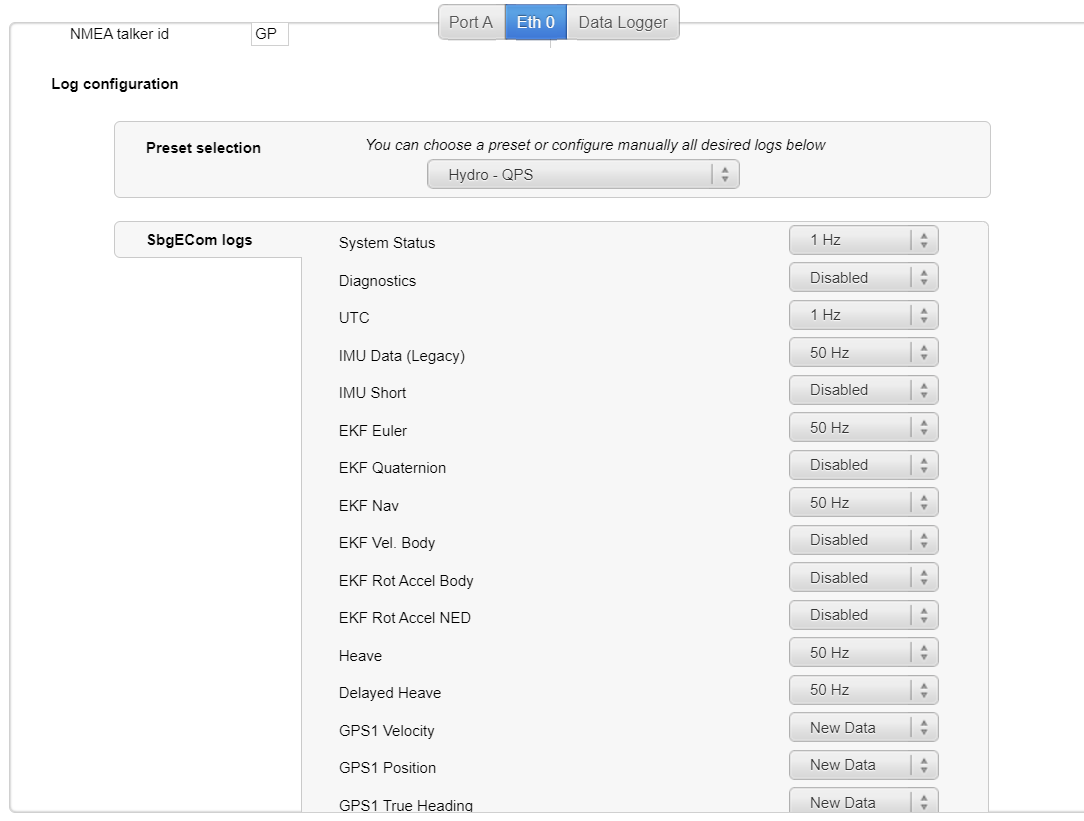Open Delayed Heave rate dropdown
Viewport: 1084px width, 821px height.
(863, 690)
